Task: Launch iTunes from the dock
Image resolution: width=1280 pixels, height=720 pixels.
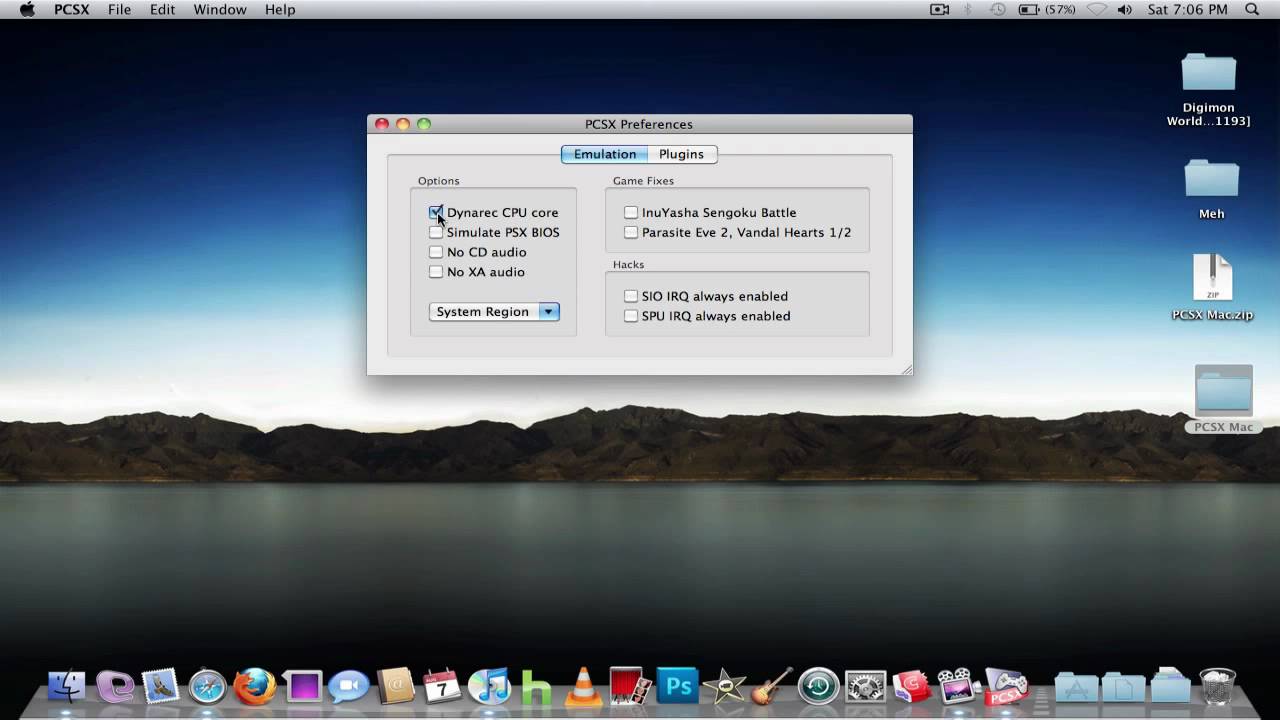Action: [489, 686]
